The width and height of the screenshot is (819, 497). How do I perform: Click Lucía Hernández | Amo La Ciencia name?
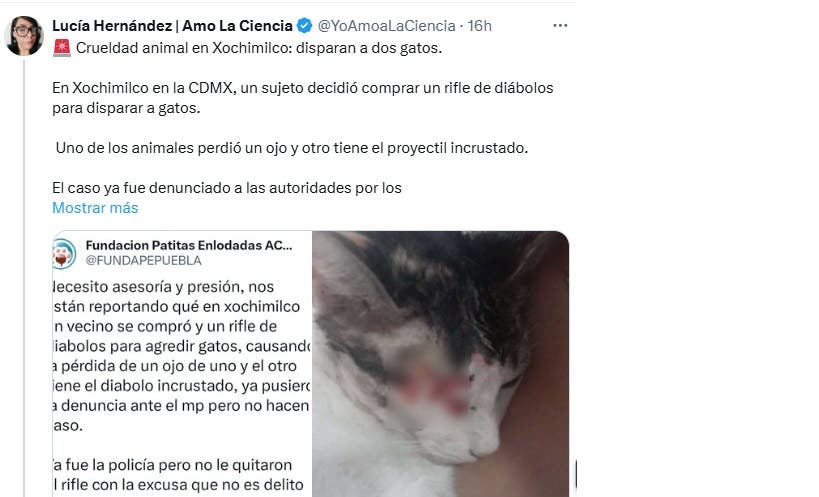(x=172, y=26)
